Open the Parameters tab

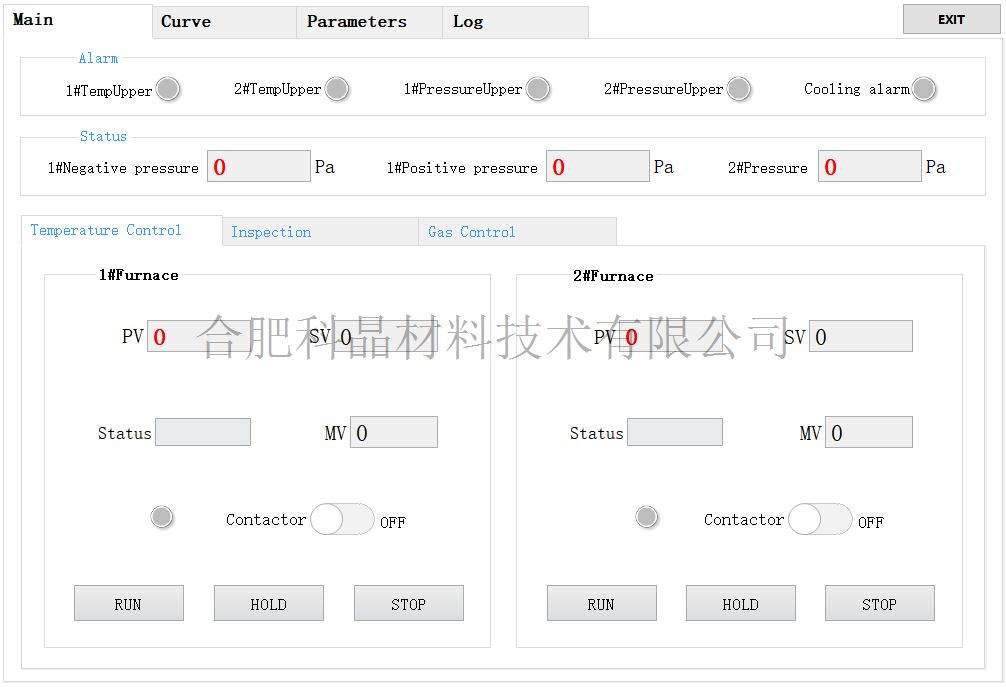(x=369, y=22)
